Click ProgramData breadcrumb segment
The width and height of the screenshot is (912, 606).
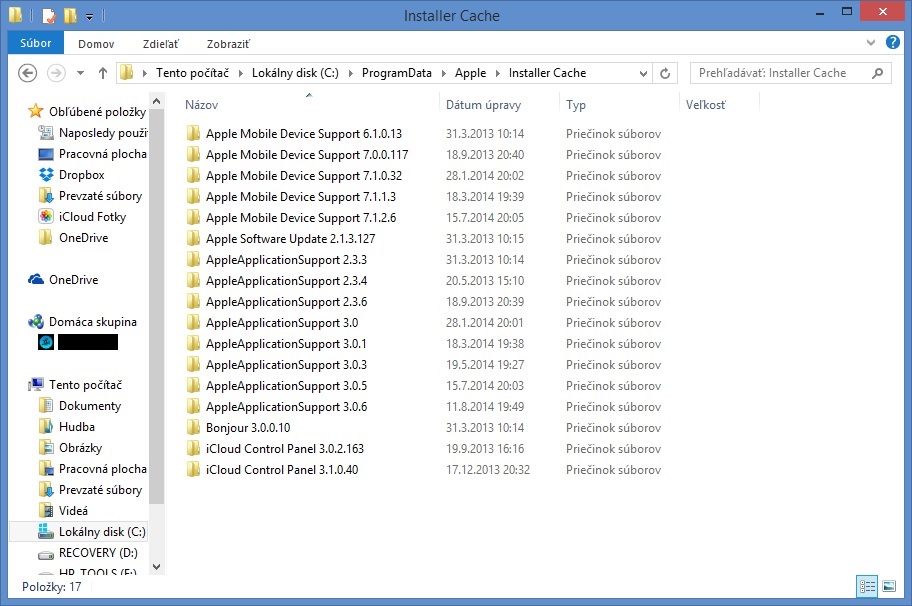point(397,73)
